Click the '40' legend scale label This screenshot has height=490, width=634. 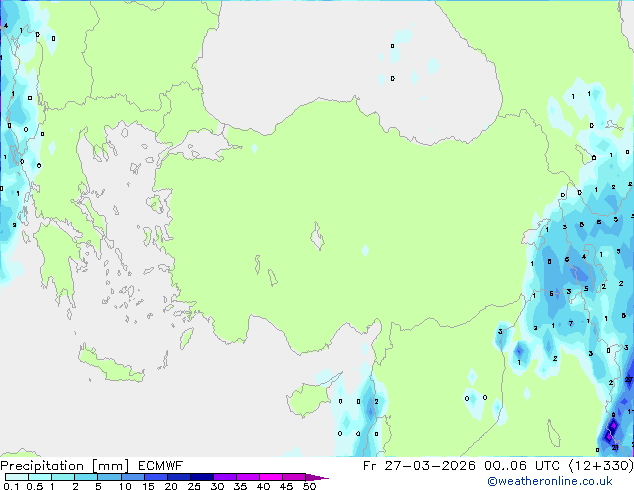tap(263, 486)
